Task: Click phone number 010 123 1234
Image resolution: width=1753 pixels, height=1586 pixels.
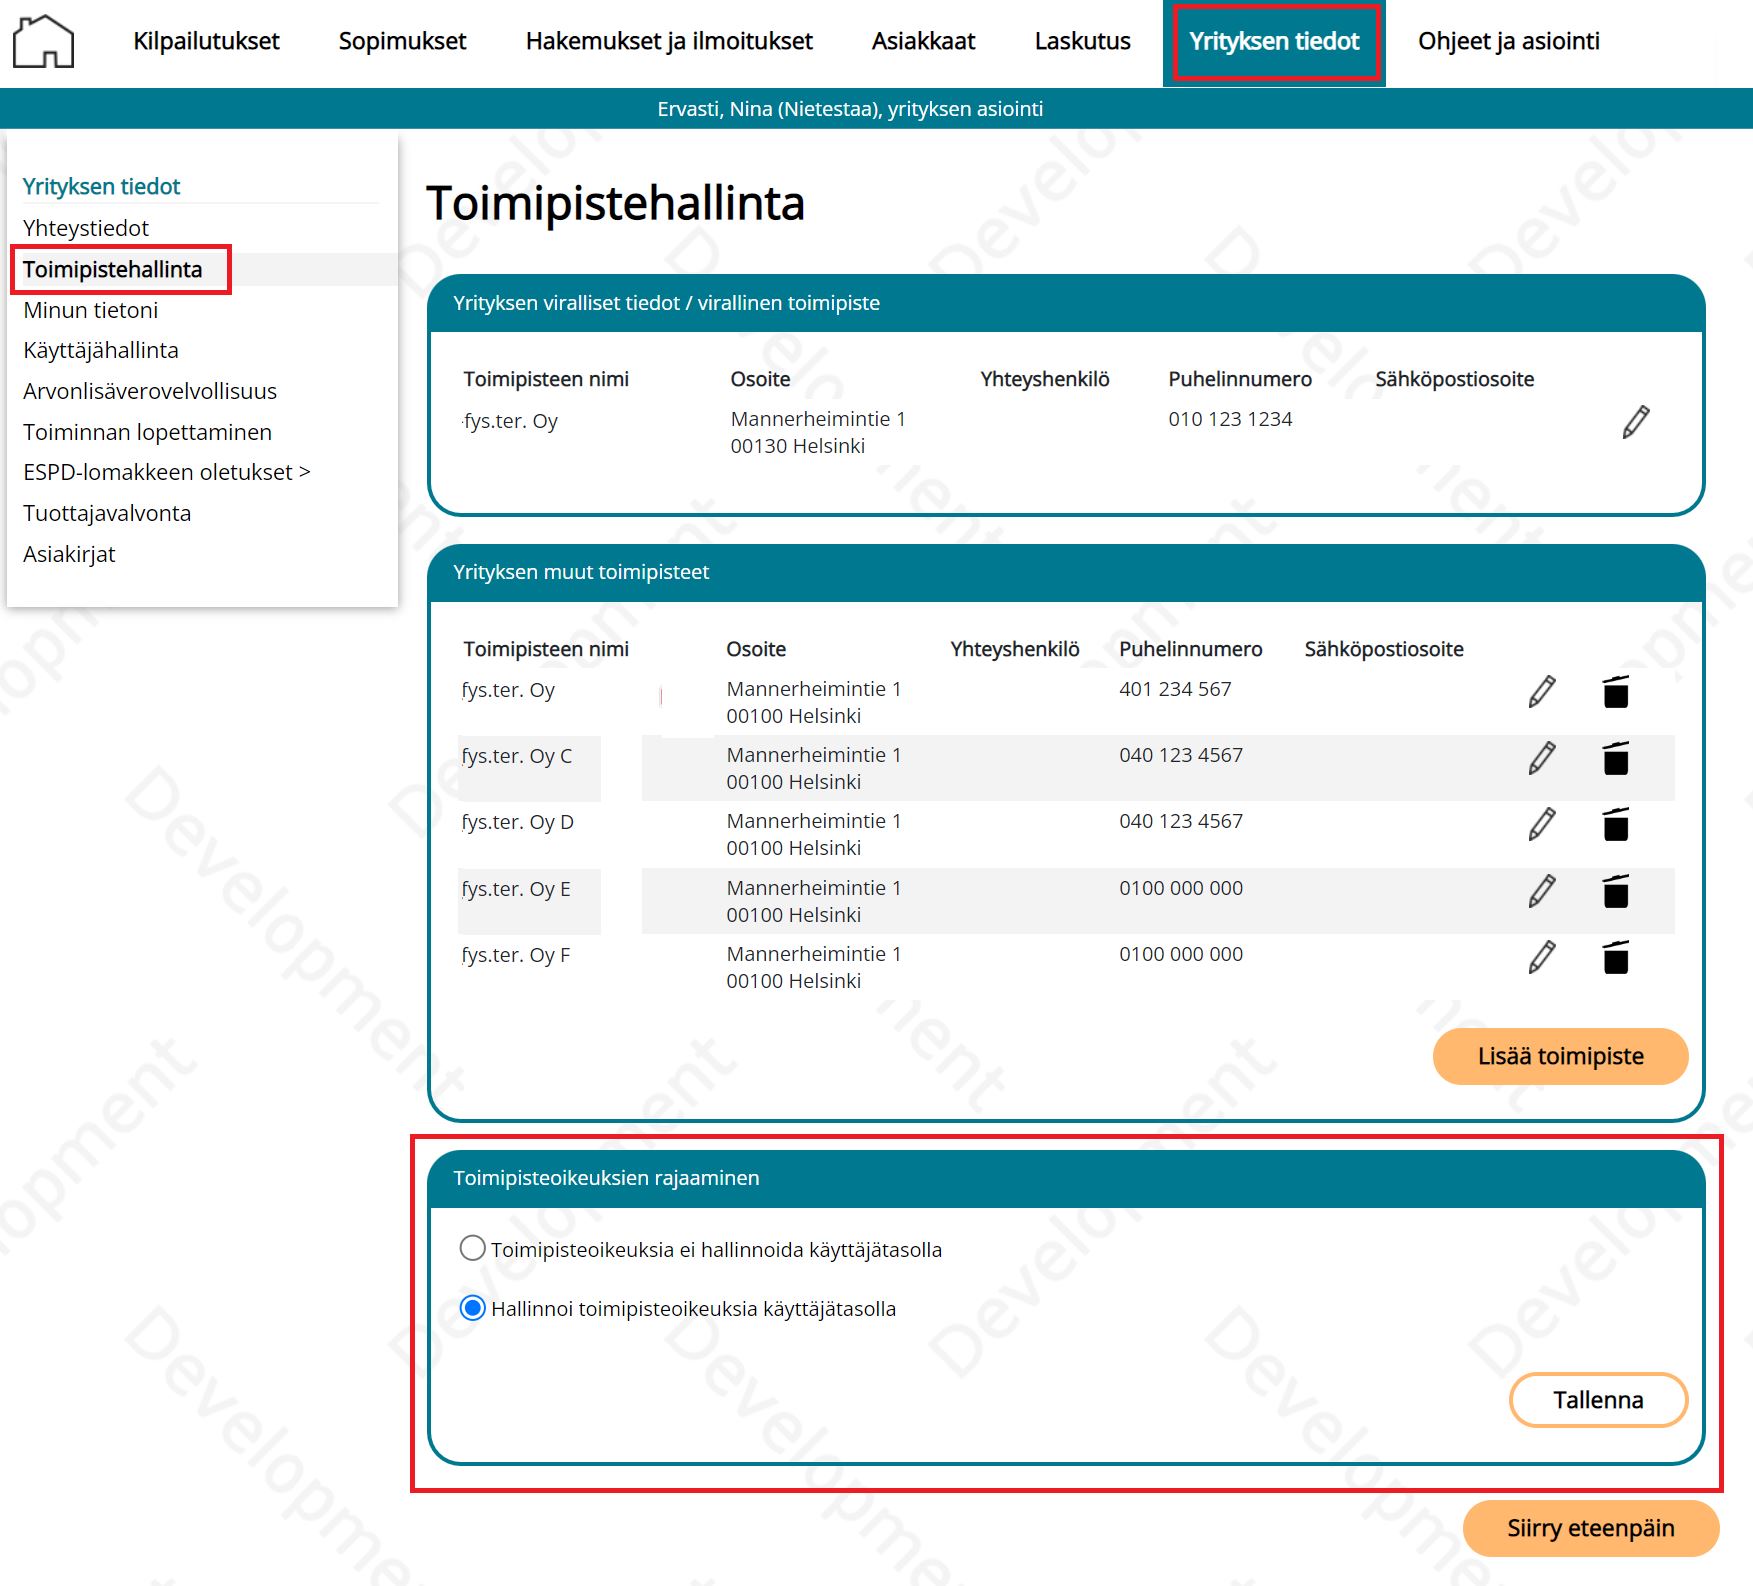Action: [1230, 419]
